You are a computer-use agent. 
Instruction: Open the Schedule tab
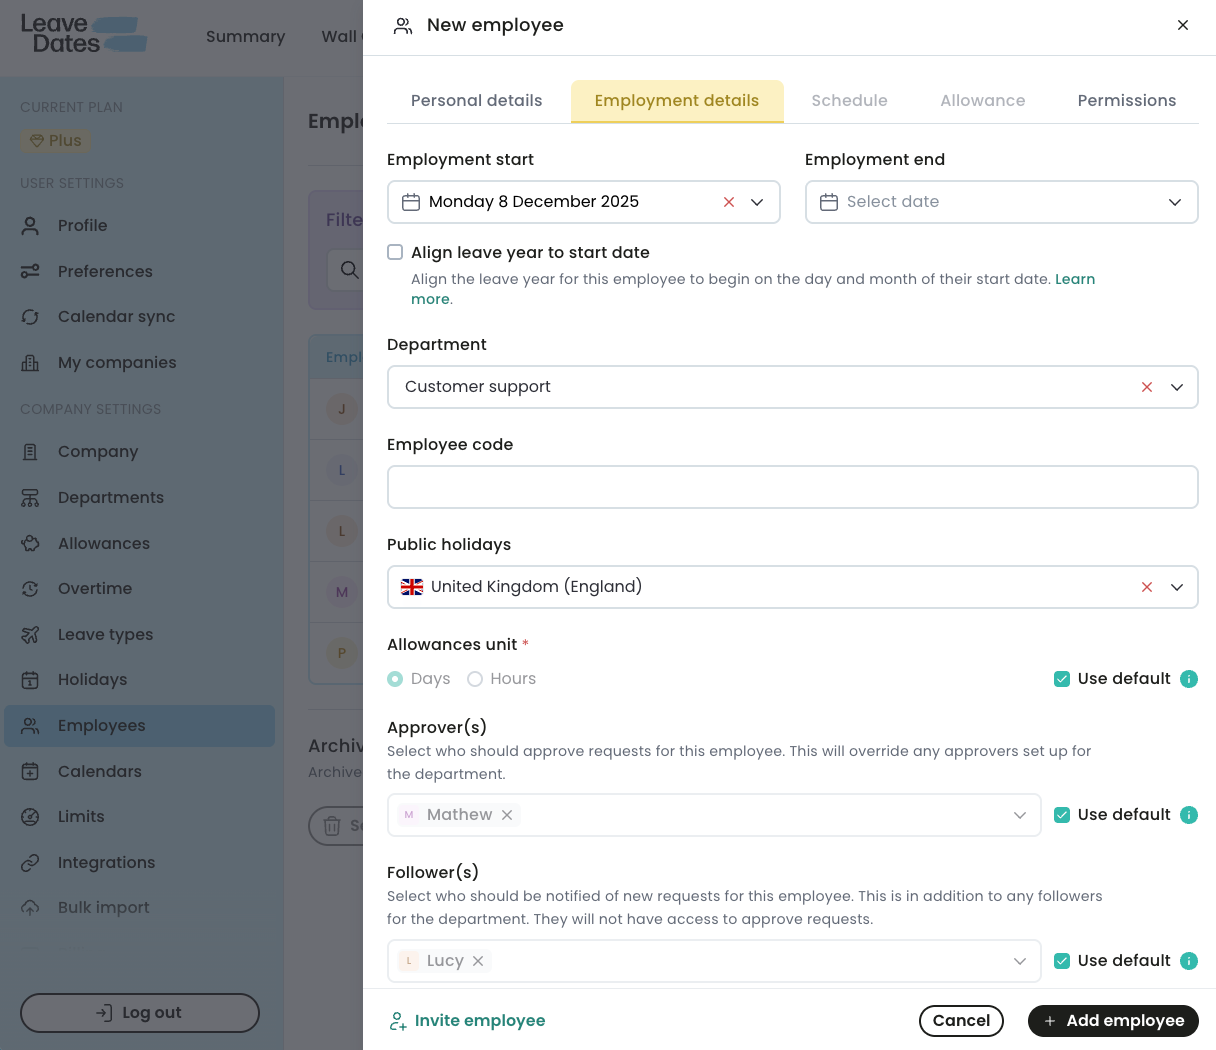click(x=850, y=101)
